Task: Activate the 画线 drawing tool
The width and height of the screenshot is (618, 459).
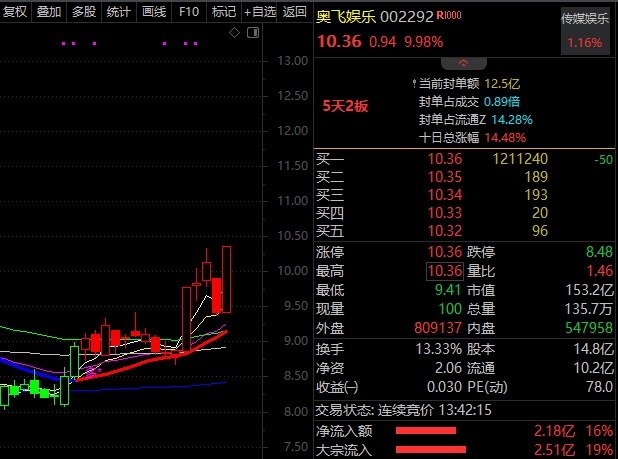Action: (x=154, y=12)
